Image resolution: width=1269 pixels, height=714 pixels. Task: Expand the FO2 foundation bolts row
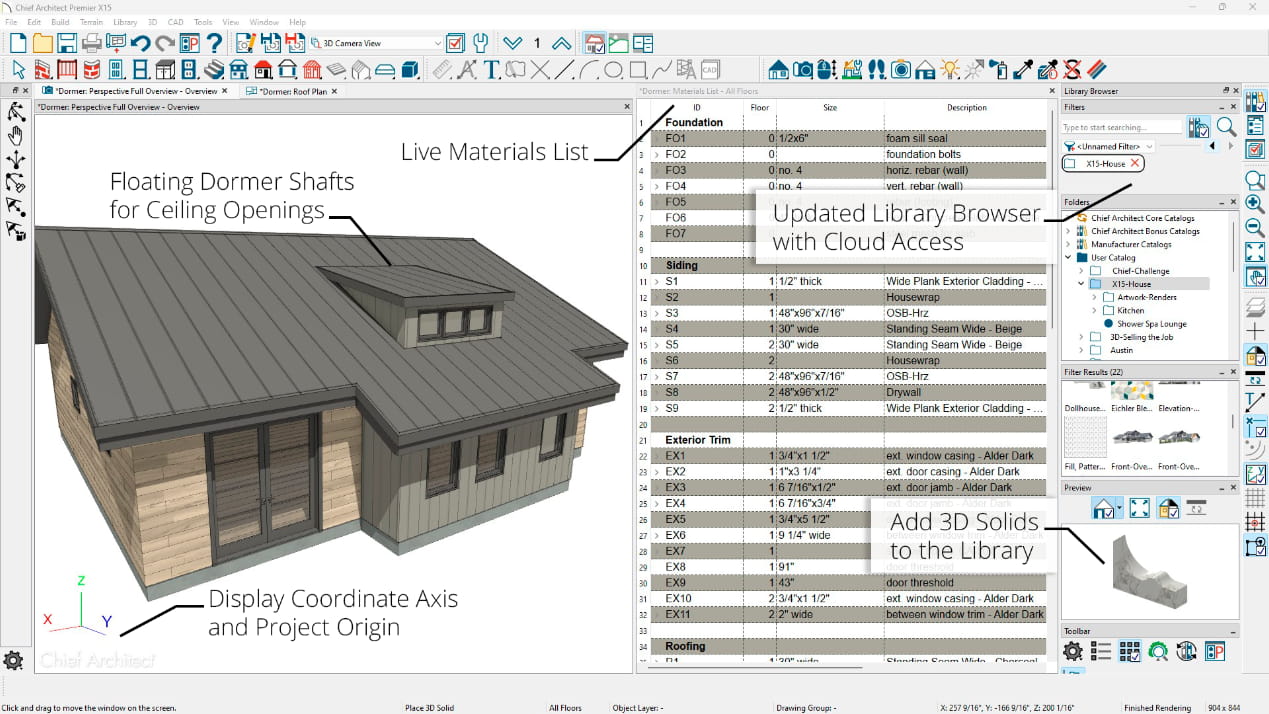click(657, 155)
